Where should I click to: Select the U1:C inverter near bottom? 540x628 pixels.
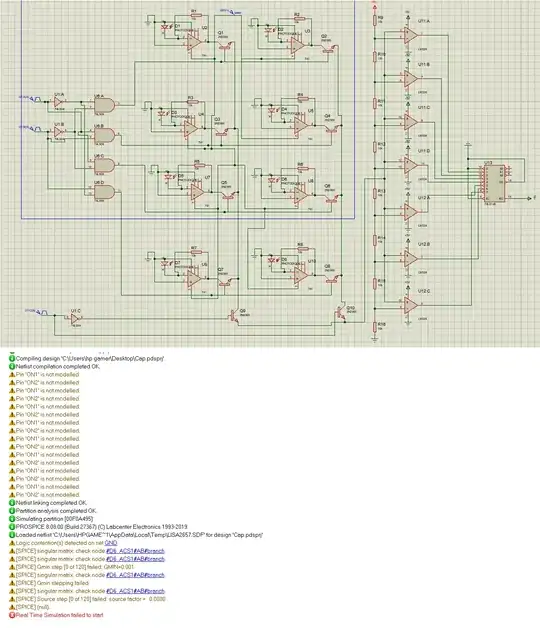point(75,319)
